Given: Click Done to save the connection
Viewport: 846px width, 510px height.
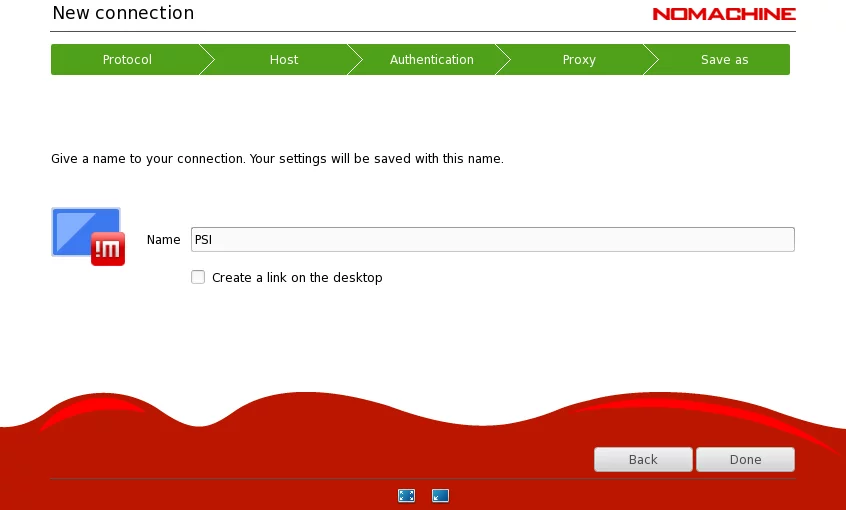Looking at the screenshot, I should [x=745, y=459].
